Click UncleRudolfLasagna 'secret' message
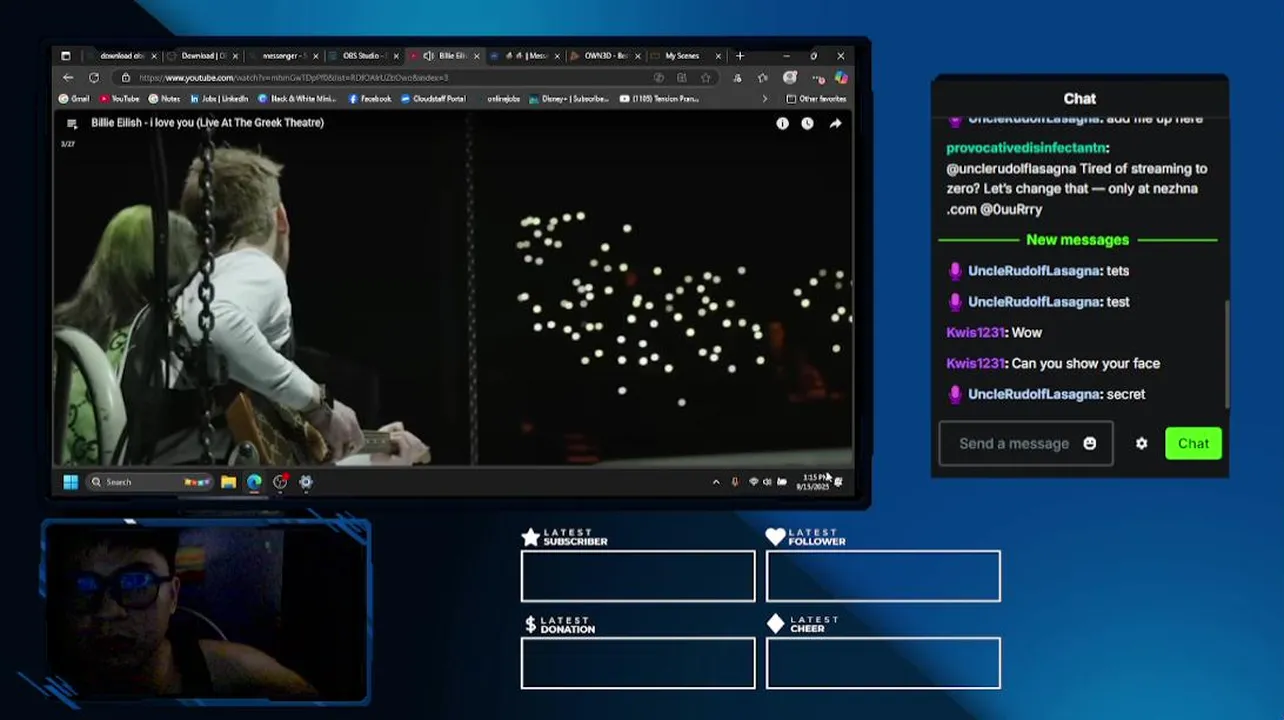 1046,394
